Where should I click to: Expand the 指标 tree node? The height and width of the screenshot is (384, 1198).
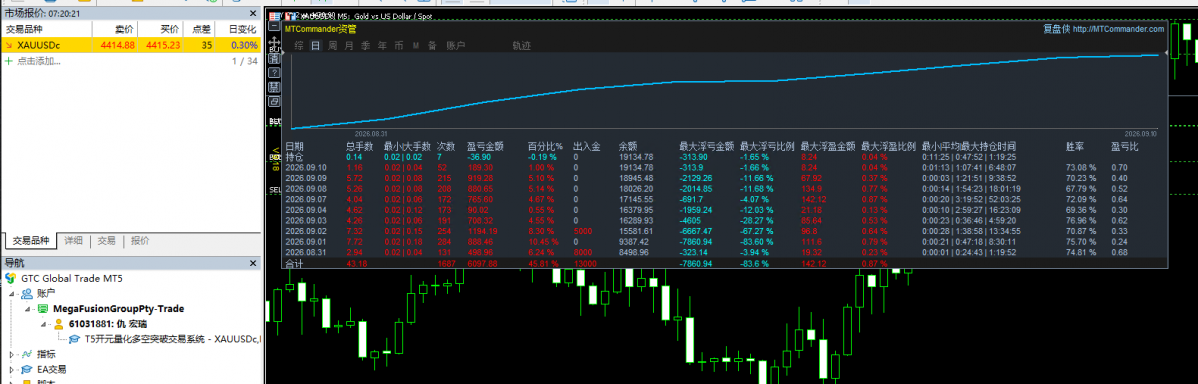tap(12, 354)
